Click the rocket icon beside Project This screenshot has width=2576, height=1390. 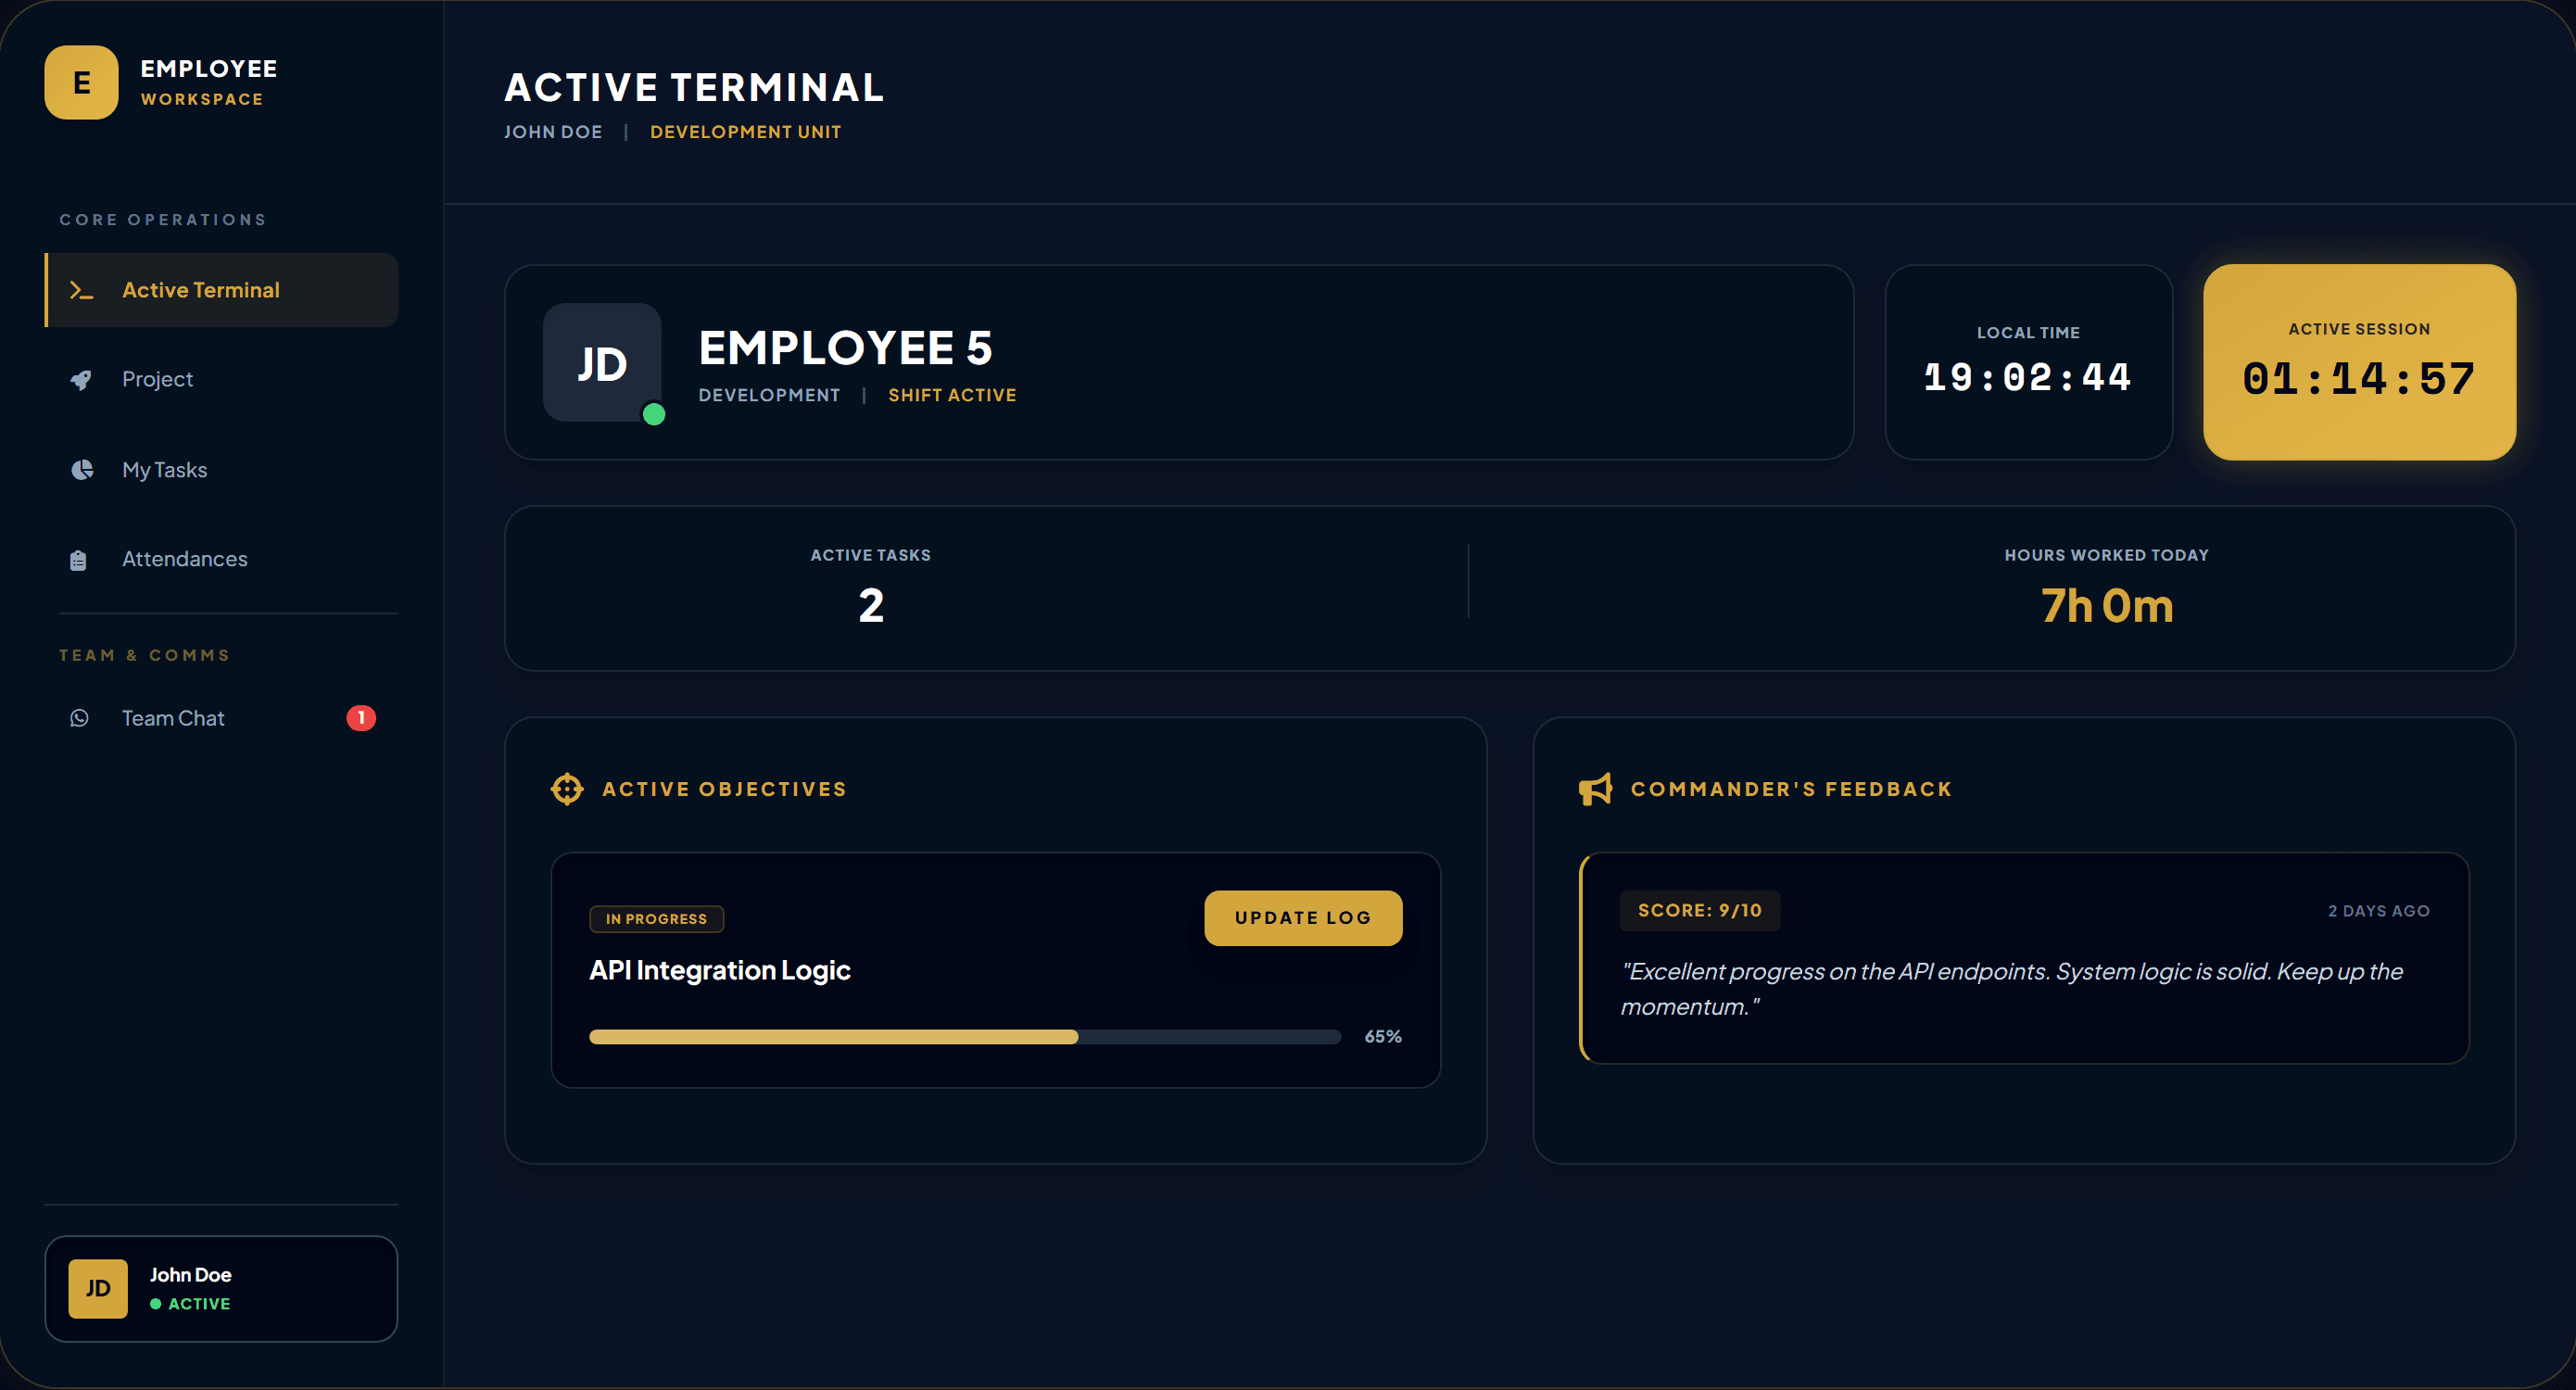(81, 379)
